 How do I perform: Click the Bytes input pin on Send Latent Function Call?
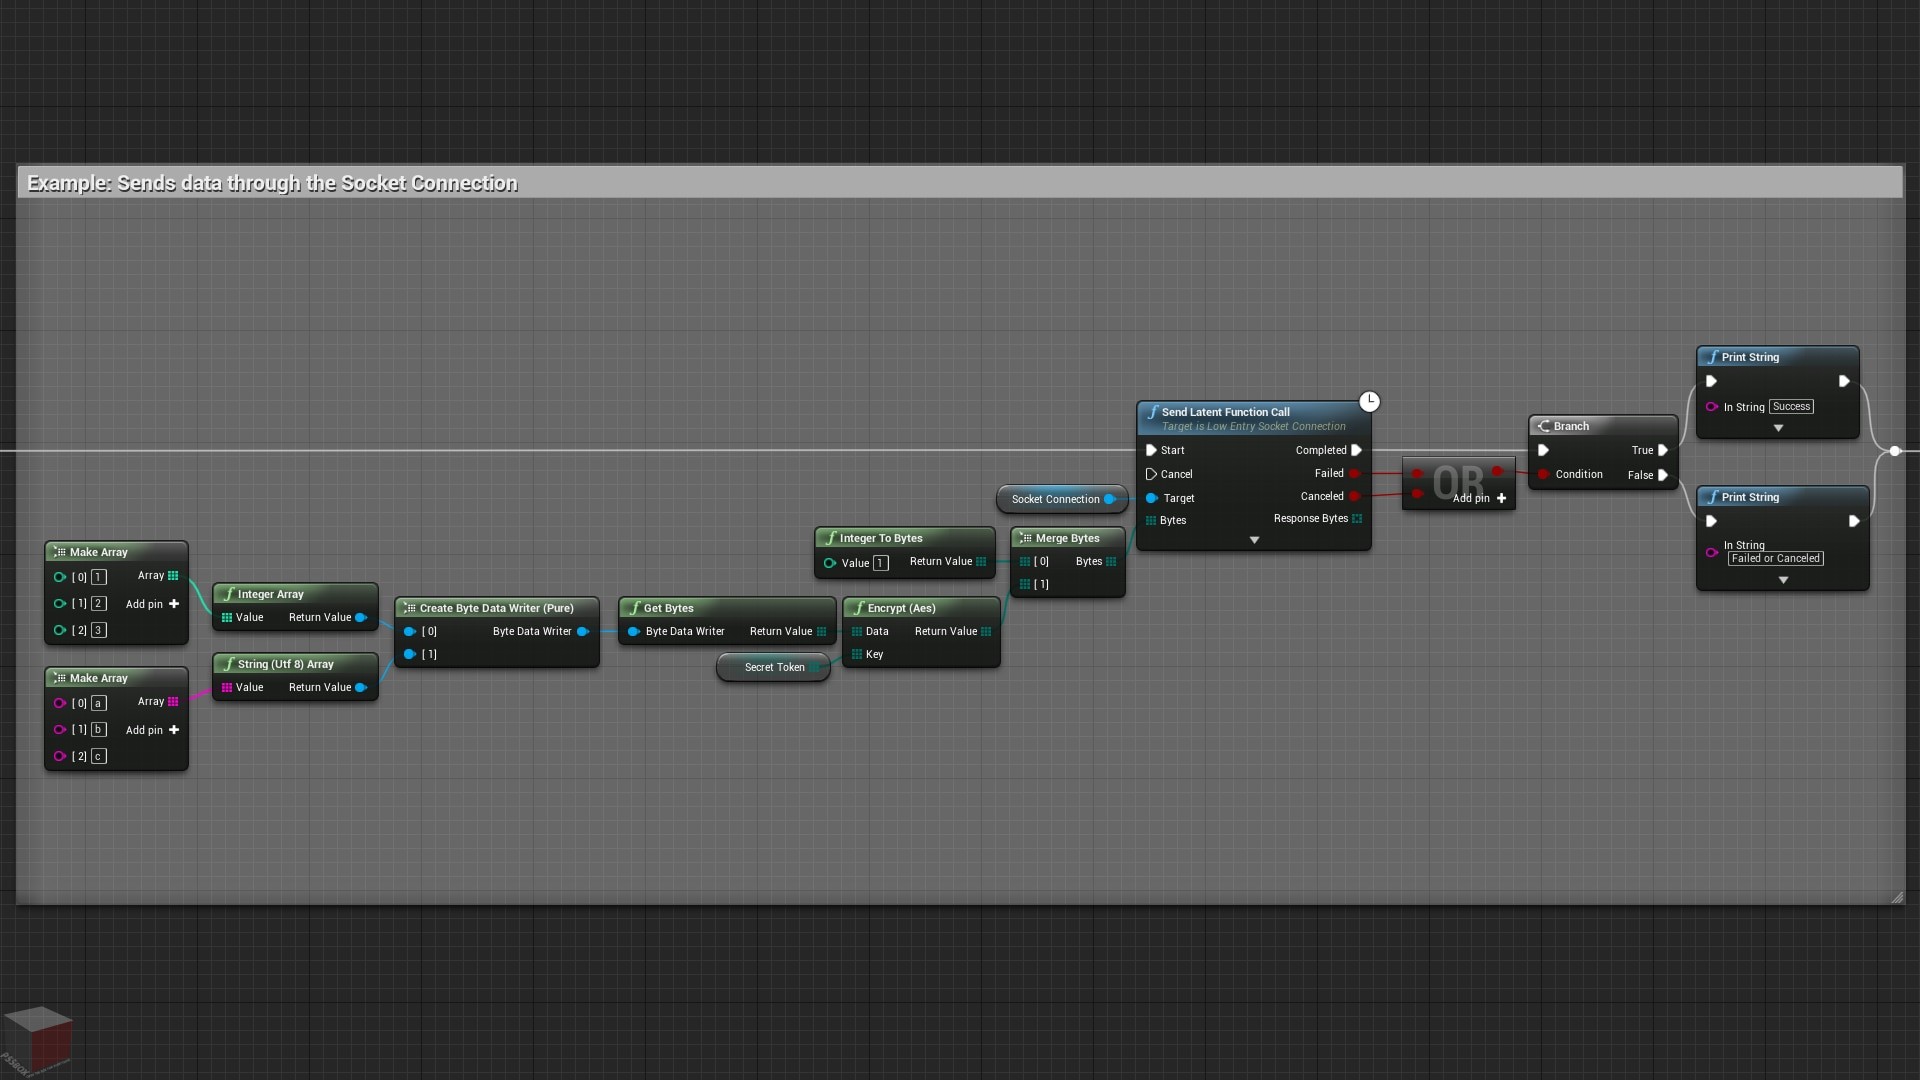click(x=1151, y=520)
